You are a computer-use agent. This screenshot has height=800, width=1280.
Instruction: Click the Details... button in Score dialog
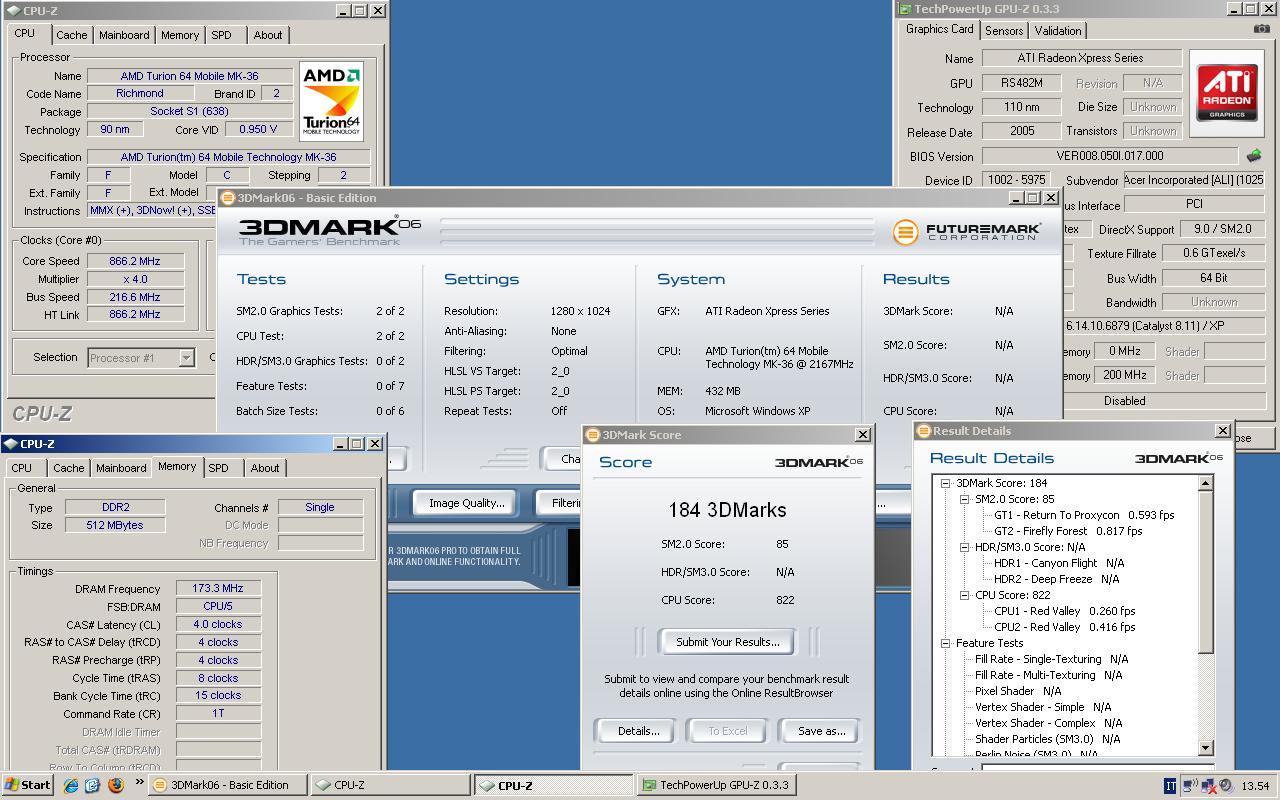(x=638, y=731)
